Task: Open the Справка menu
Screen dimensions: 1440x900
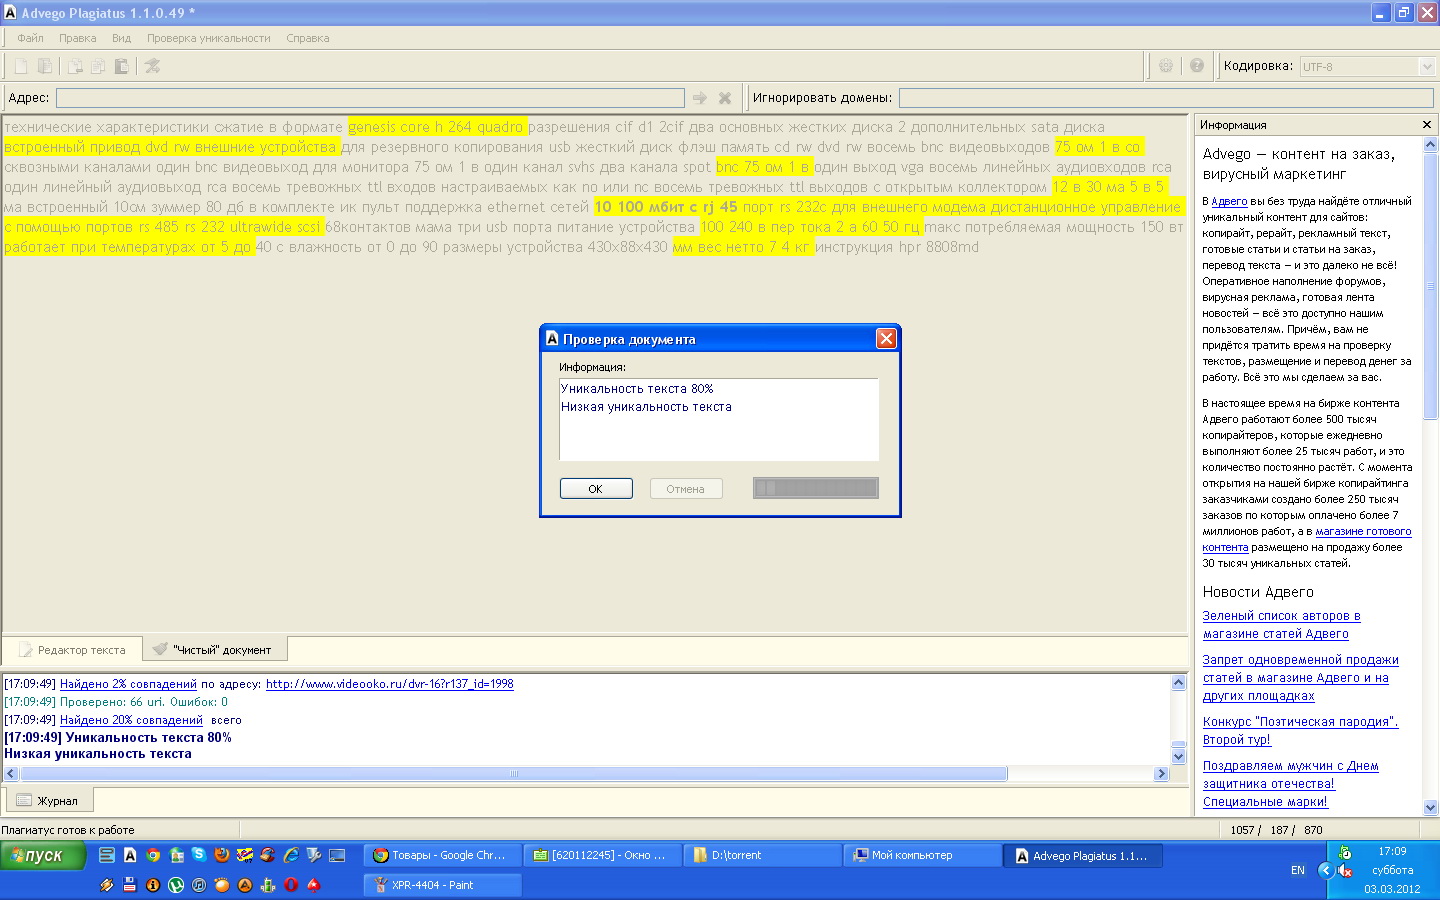Action: 307,38
